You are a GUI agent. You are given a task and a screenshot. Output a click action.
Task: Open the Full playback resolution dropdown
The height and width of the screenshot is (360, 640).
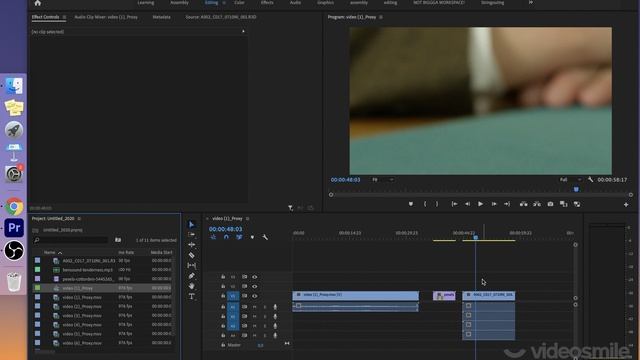click(570, 180)
